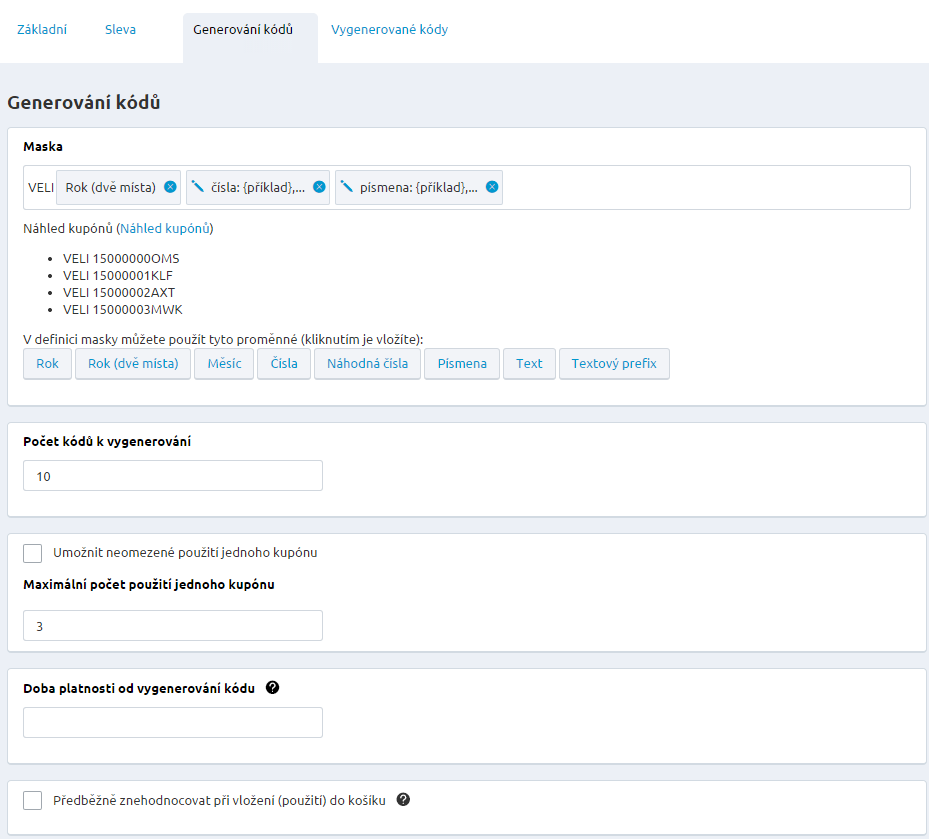Focus the 'Maximální počet použití' input field
929x839 pixels.
[x=173, y=626]
